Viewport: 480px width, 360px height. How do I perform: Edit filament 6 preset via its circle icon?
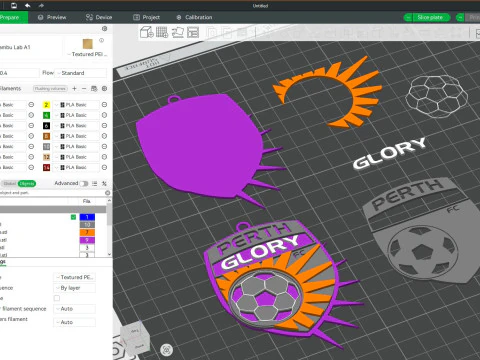104,126
